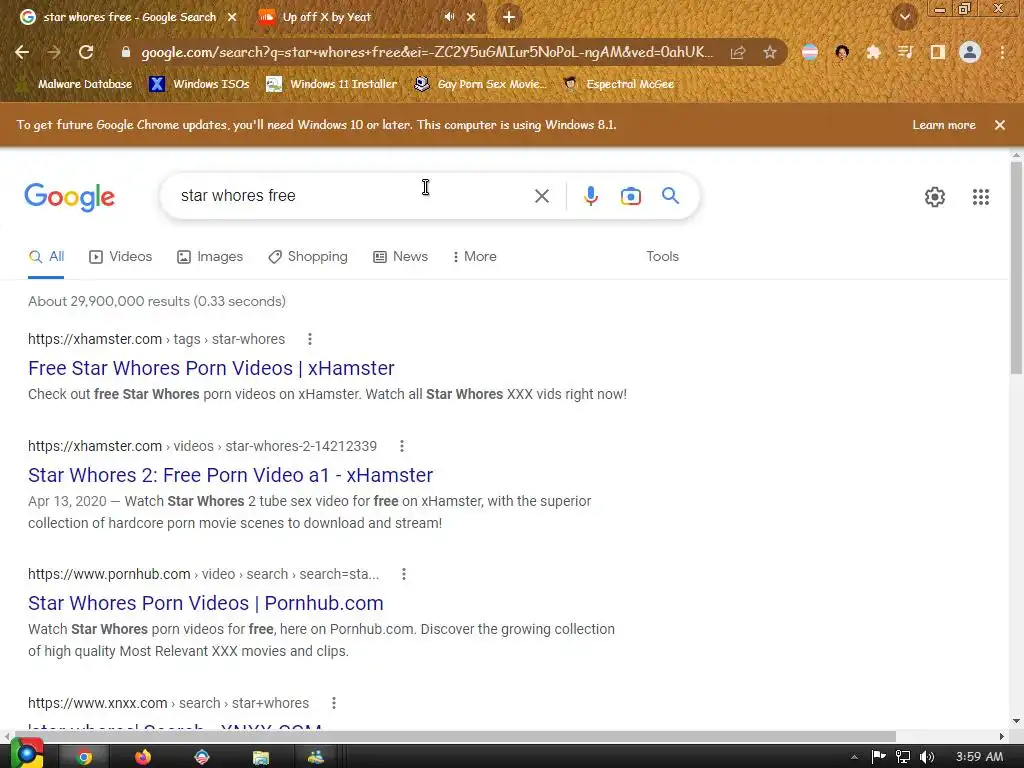1024x768 pixels.
Task: Expand the More search categories menu
Action: [475, 257]
